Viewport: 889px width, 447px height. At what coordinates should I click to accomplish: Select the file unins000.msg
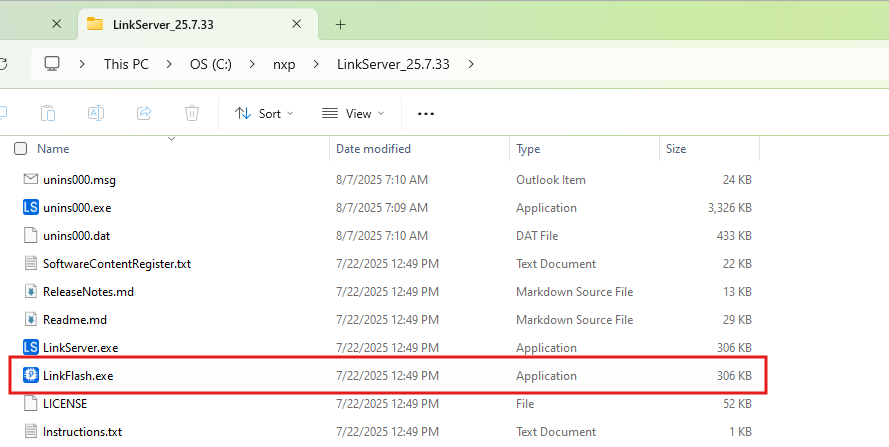(x=79, y=180)
